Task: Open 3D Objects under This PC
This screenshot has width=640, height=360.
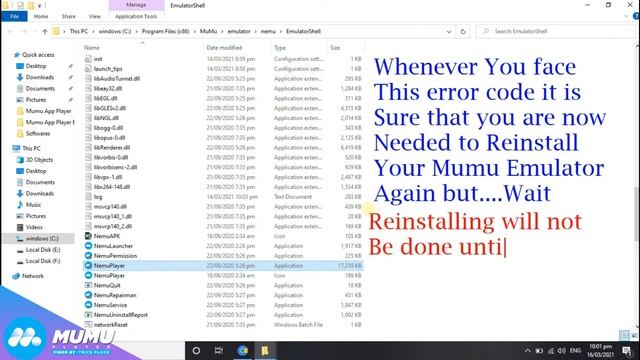Action: (x=39, y=160)
